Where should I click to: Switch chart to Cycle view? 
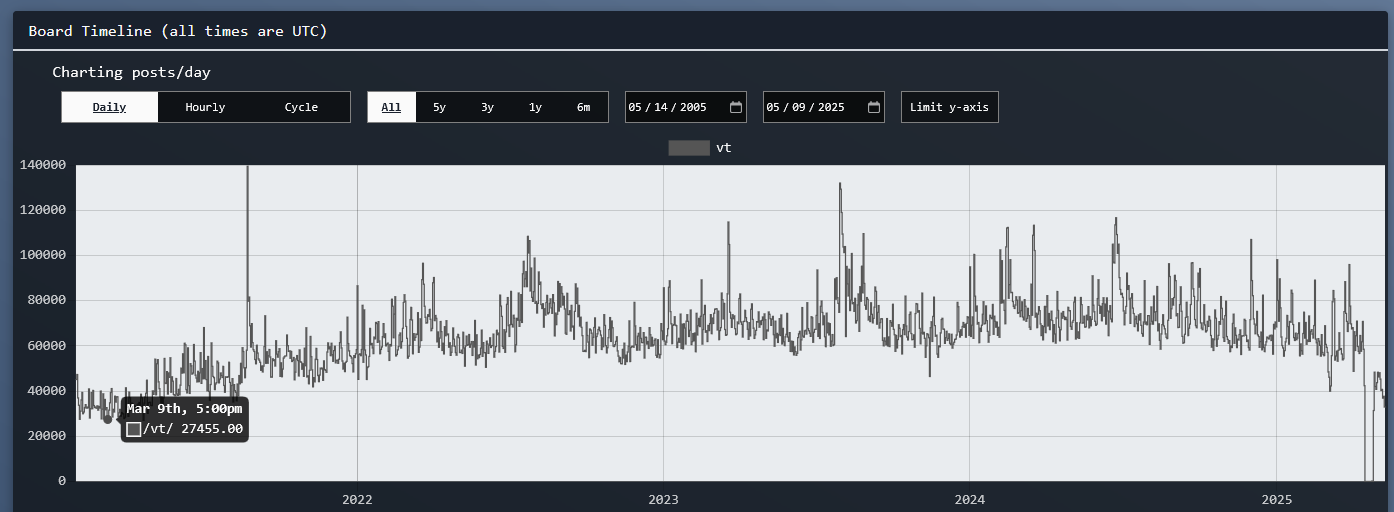pyautogui.click(x=301, y=107)
